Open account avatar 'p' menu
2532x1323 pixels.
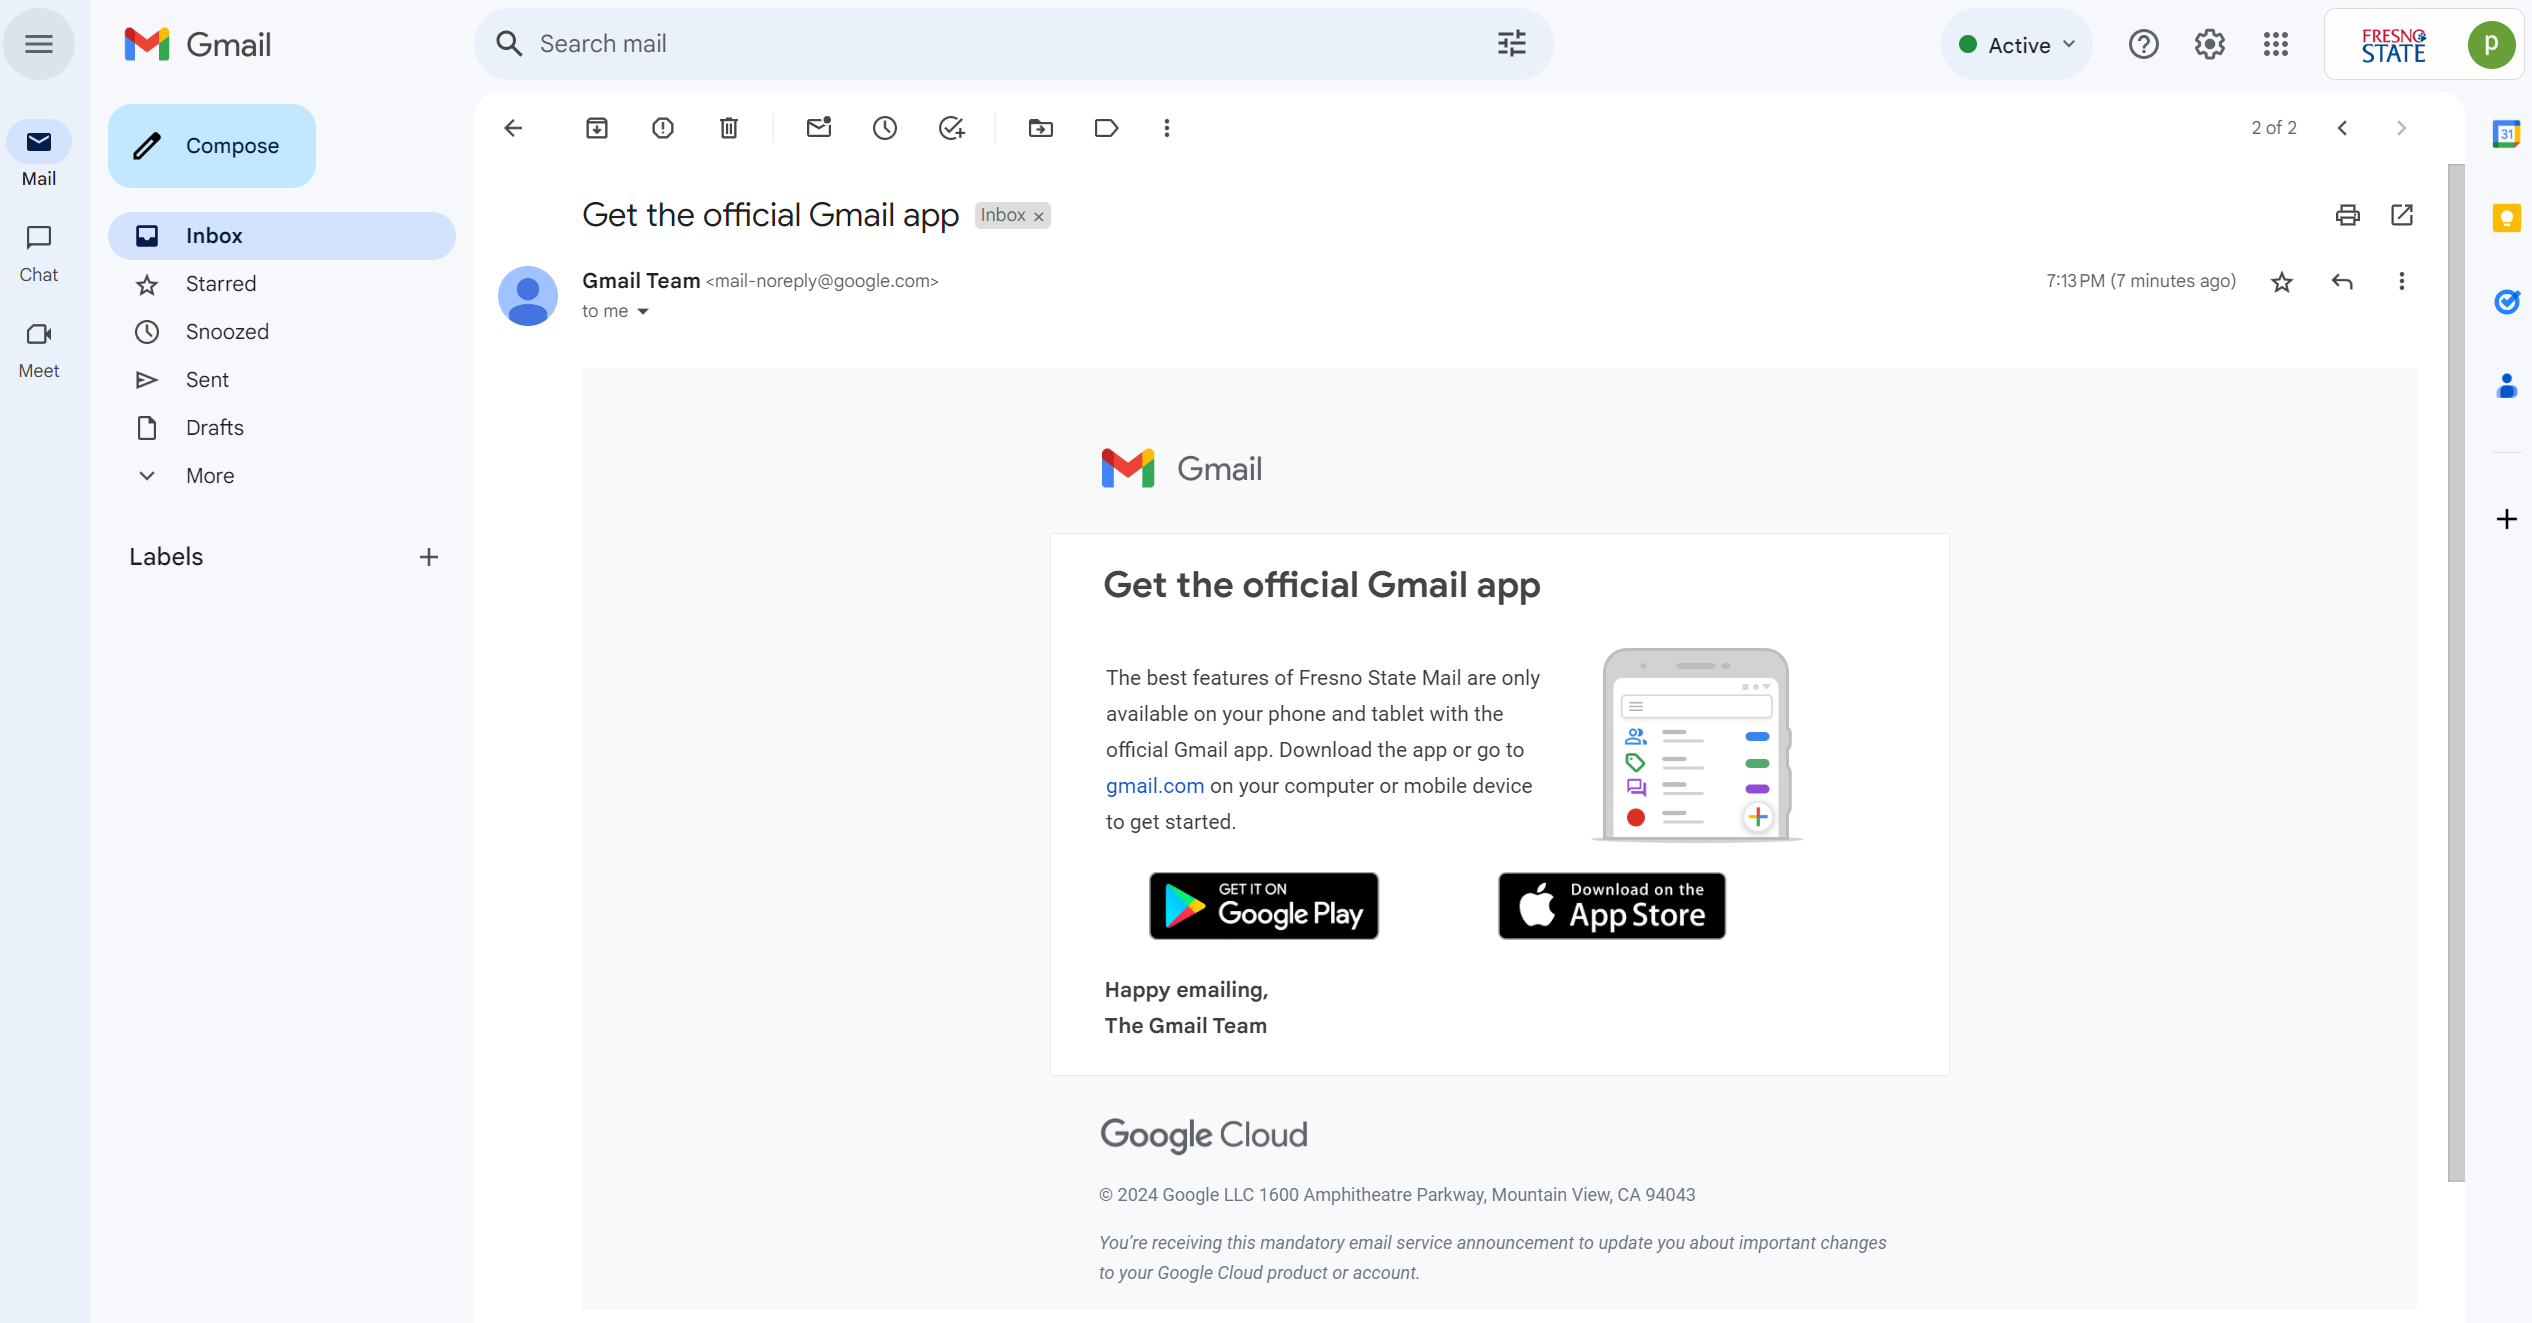click(2491, 44)
